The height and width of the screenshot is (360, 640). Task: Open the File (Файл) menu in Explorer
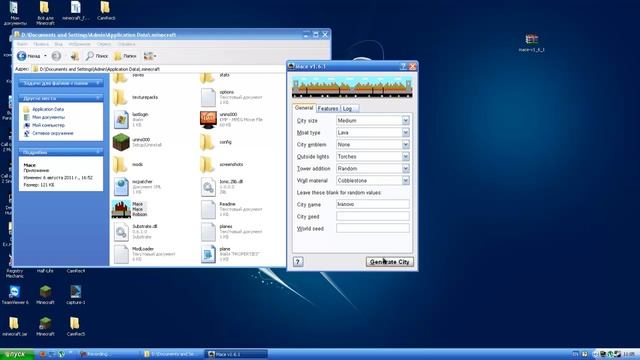tap(22, 44)
